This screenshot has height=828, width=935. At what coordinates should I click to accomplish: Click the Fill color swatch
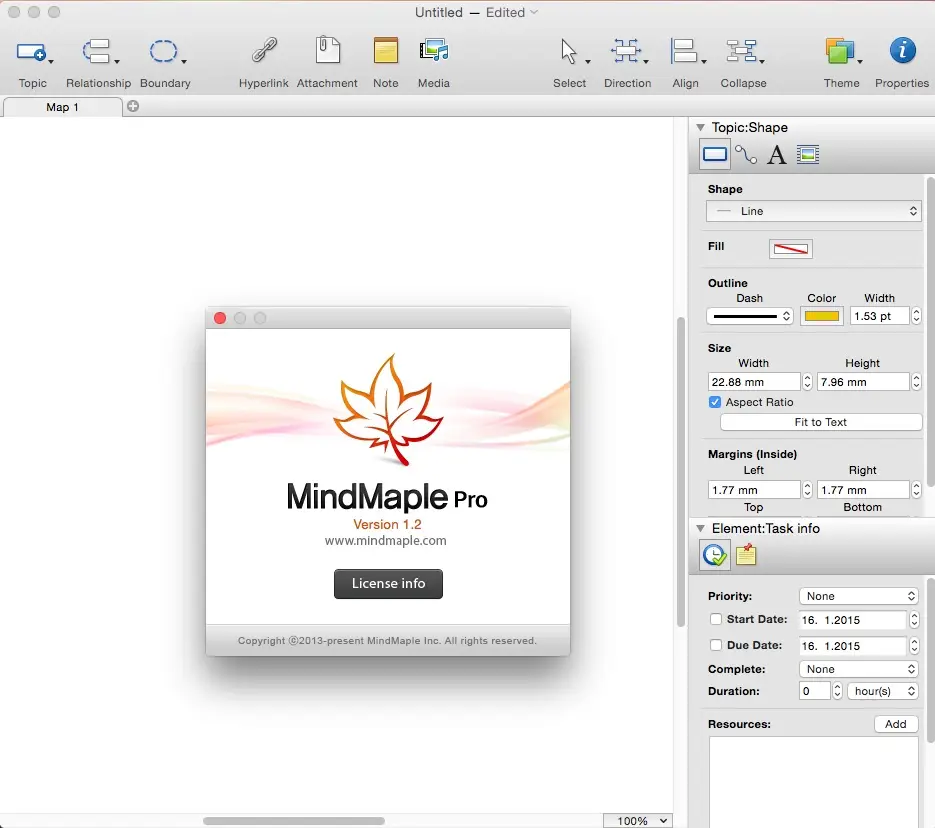tap(791, 249)
